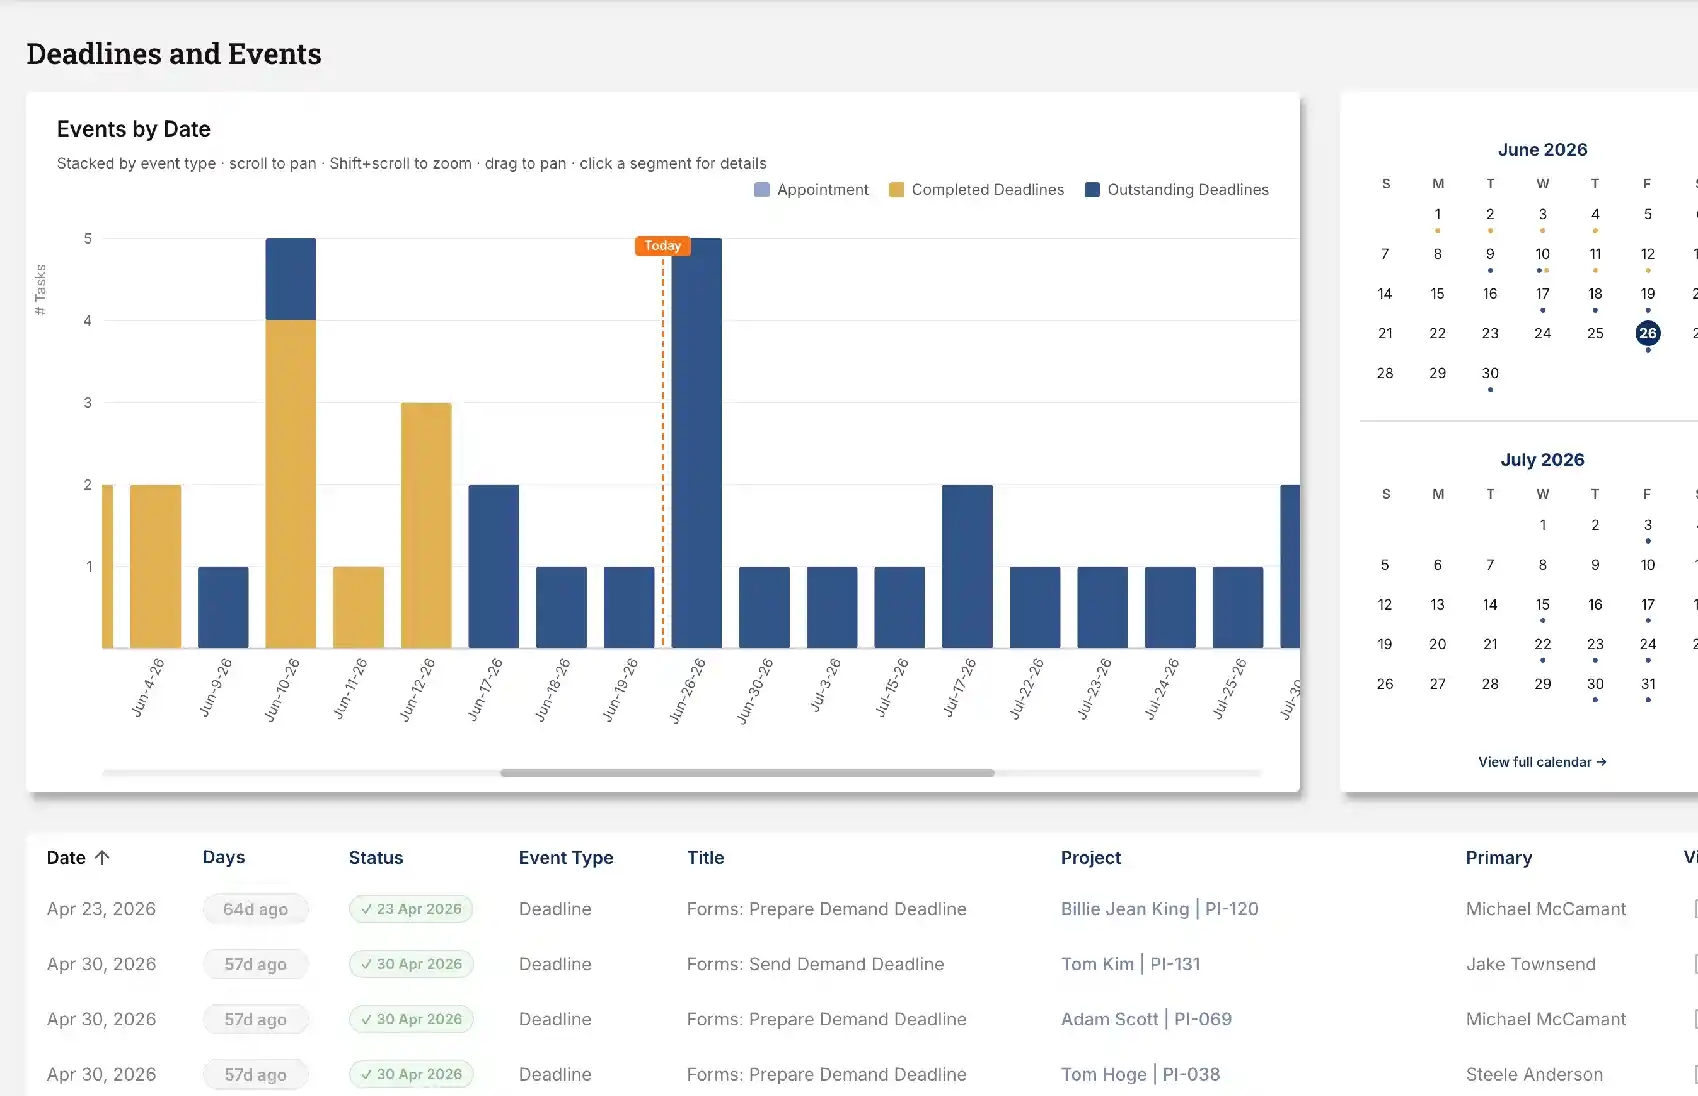Click the Forms: Send Demand Deadline title
The height and width of the screenshot is (1096, 1698).
tap(815, 964)
